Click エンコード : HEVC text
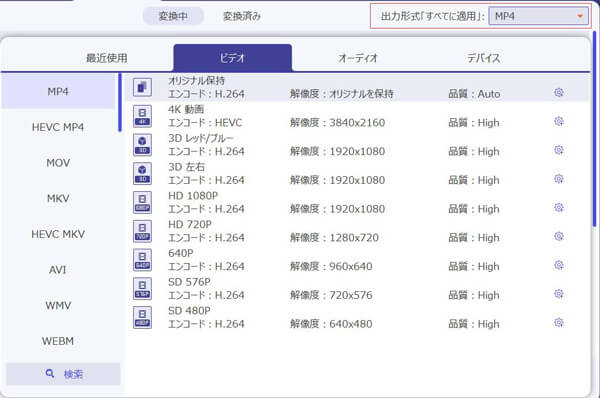The height and width of the screenshot is (398, 600). 205,123
